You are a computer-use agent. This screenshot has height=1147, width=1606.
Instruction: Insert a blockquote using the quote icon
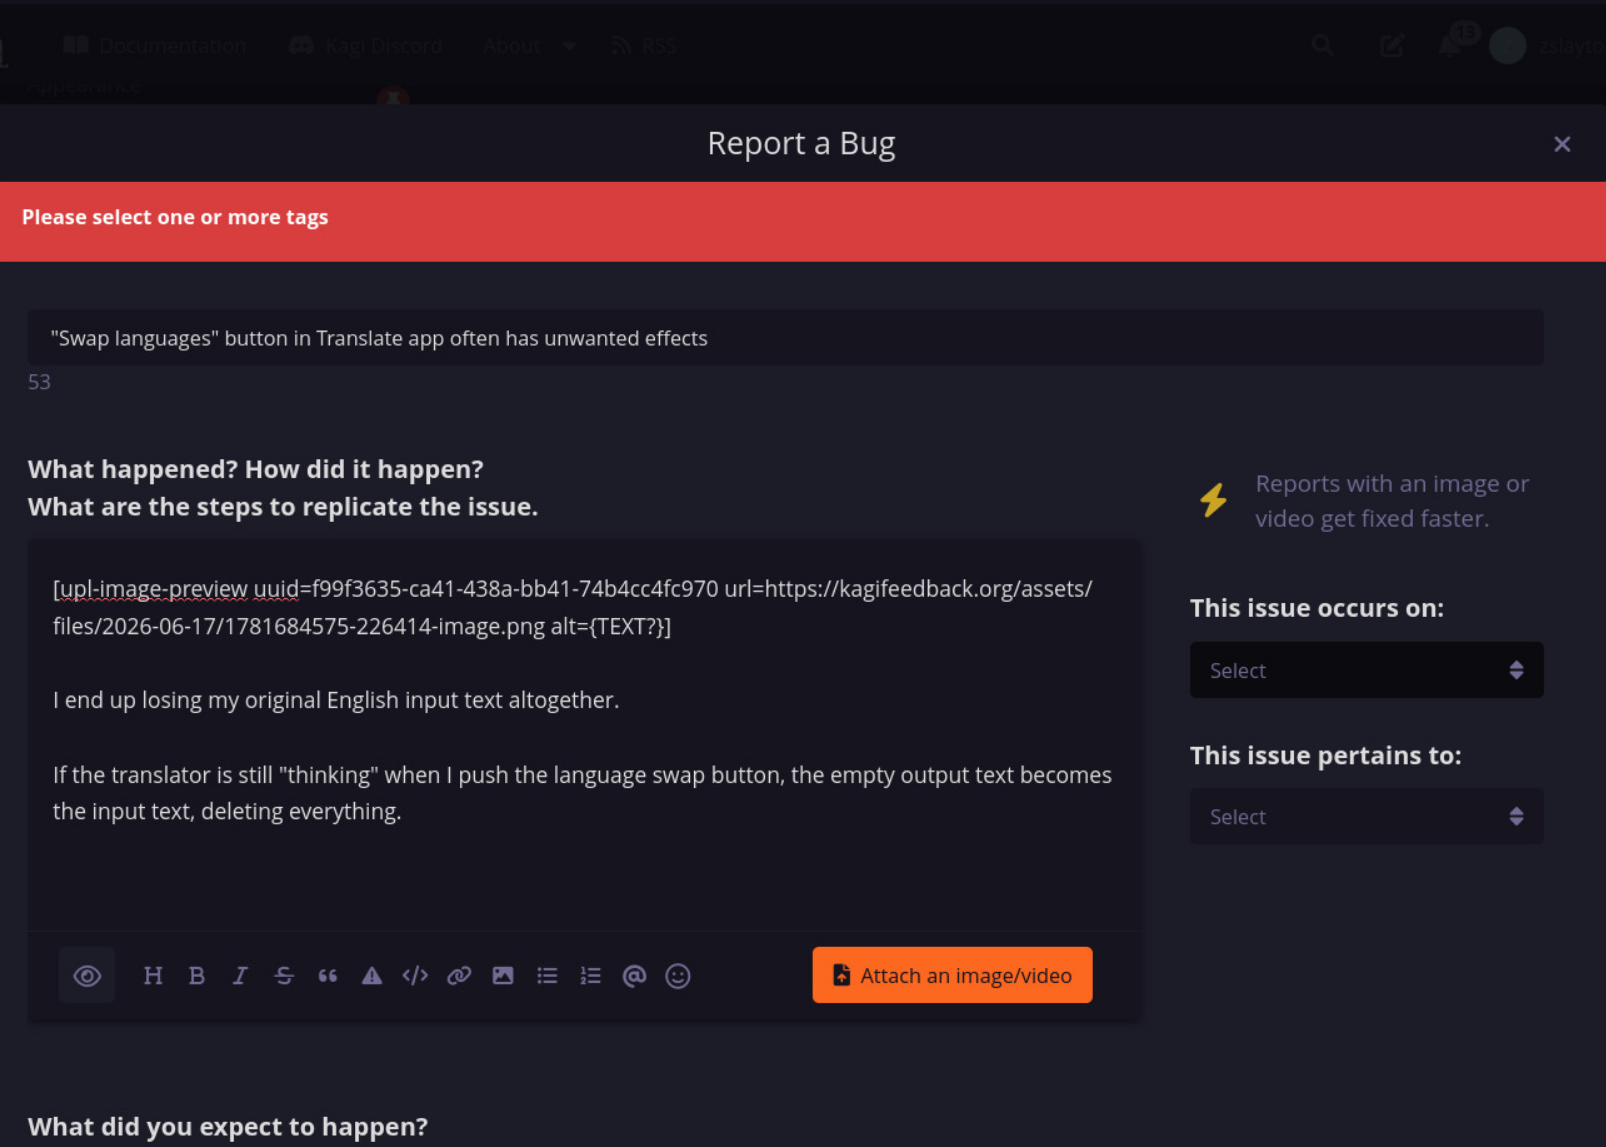pos(328,975)
